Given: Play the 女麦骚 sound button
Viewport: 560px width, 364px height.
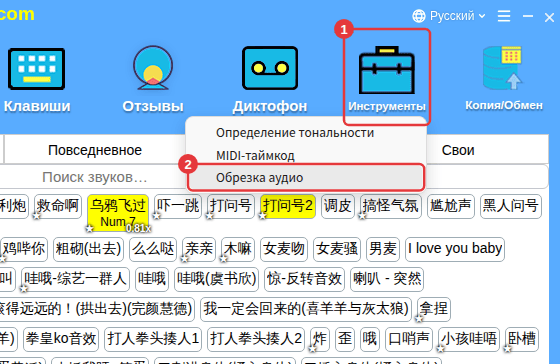Looking at the screenshot, I should pyautogui.click(x=337, y=249).
